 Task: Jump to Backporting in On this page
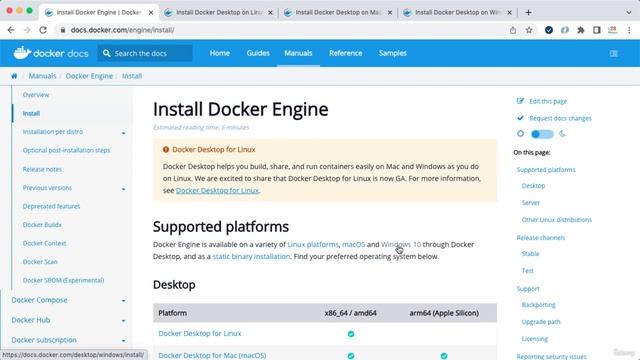(538, 305)
